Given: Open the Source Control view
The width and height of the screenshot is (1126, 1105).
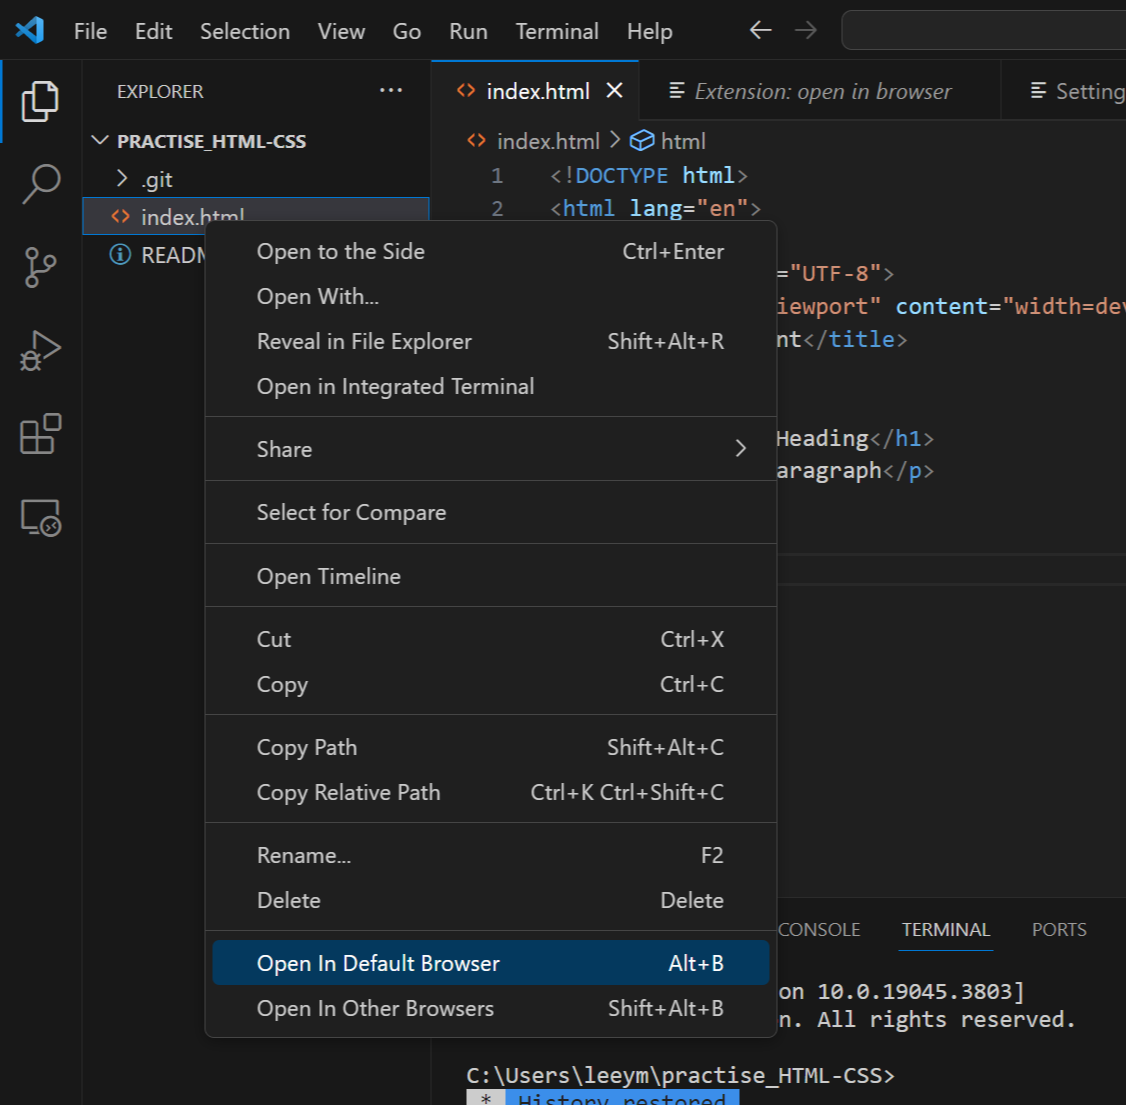Looking at the screenshot, I should click(x=40, y=267).
